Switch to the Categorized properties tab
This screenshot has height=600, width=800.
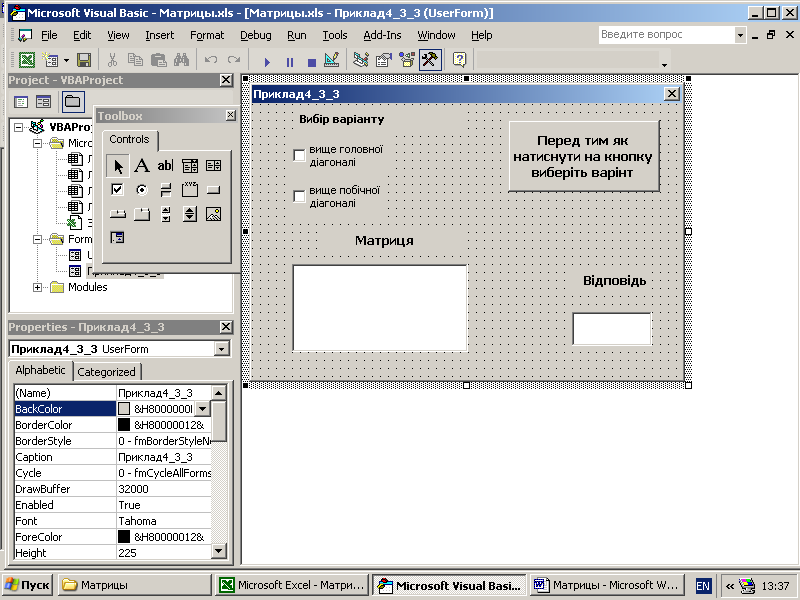click(x=107, y=372)
